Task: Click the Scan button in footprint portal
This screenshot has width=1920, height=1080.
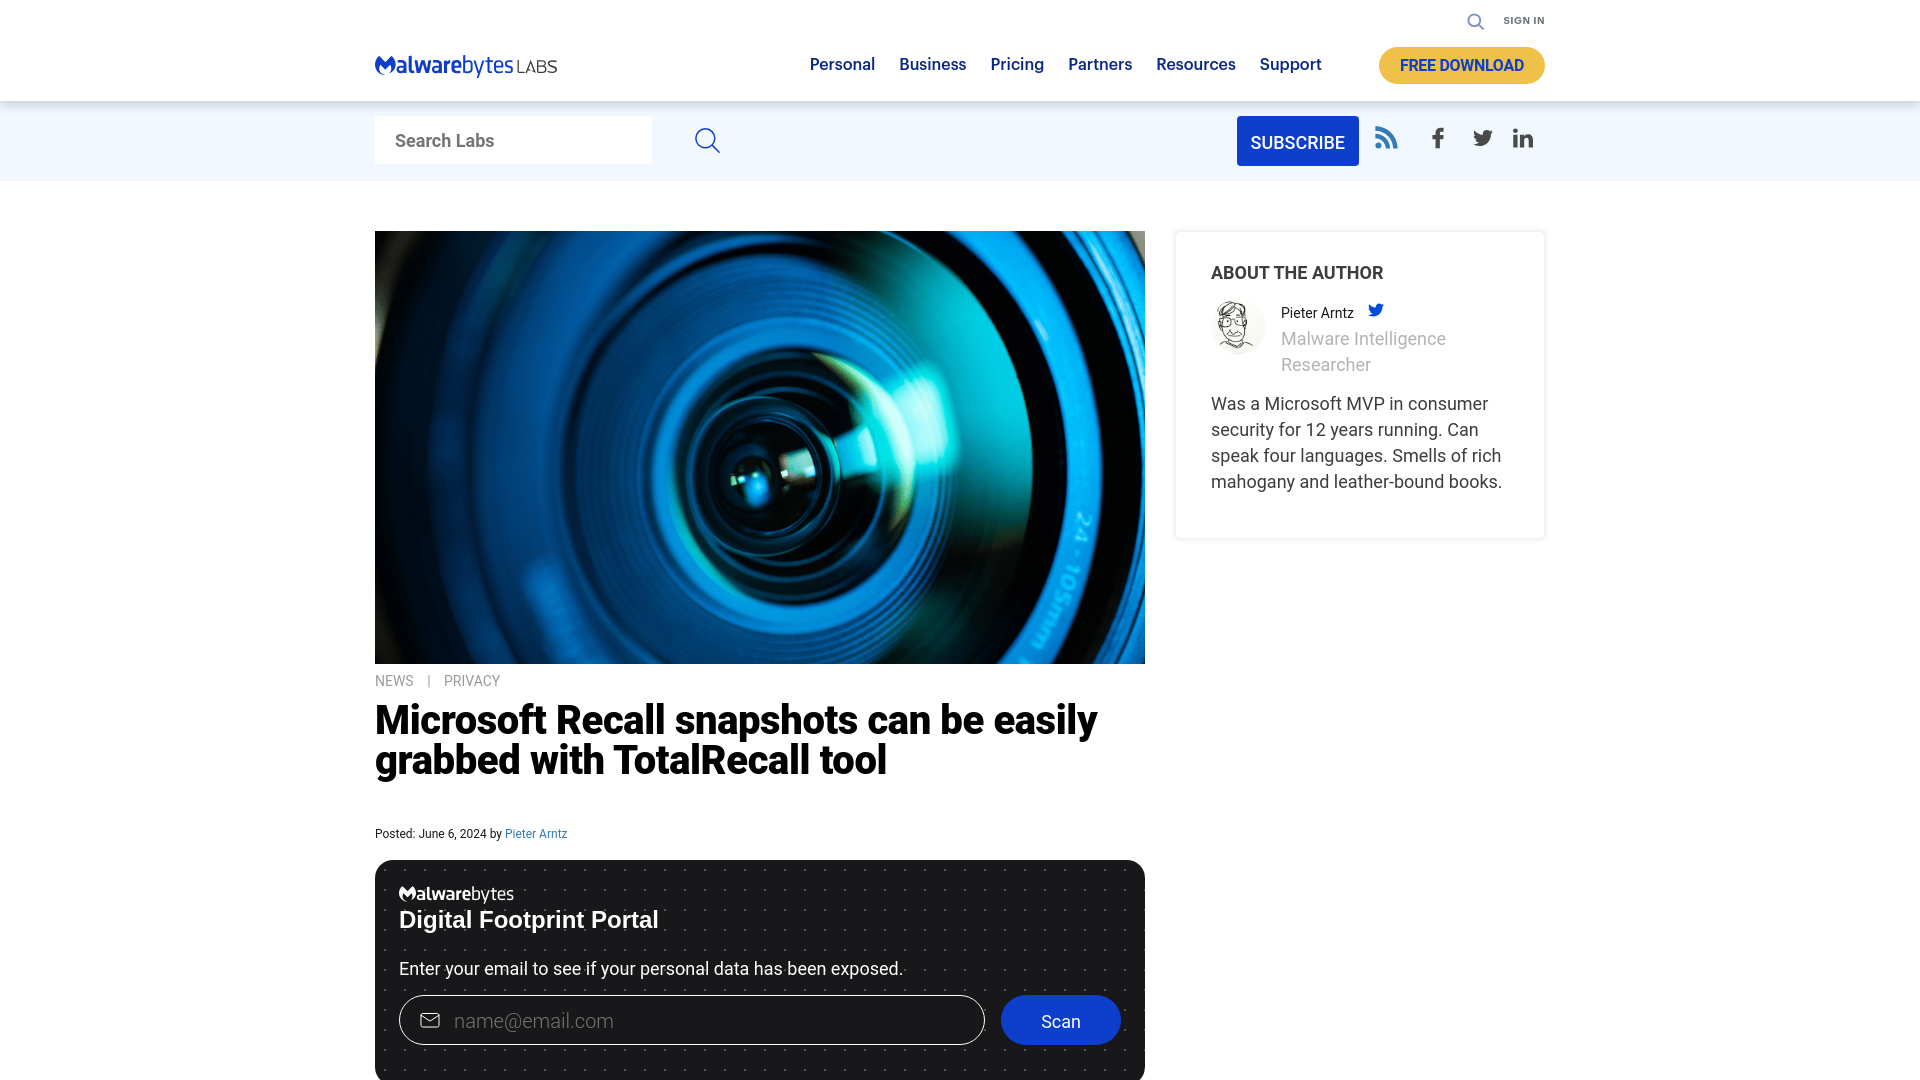Action: (x=1060, y=1019)
